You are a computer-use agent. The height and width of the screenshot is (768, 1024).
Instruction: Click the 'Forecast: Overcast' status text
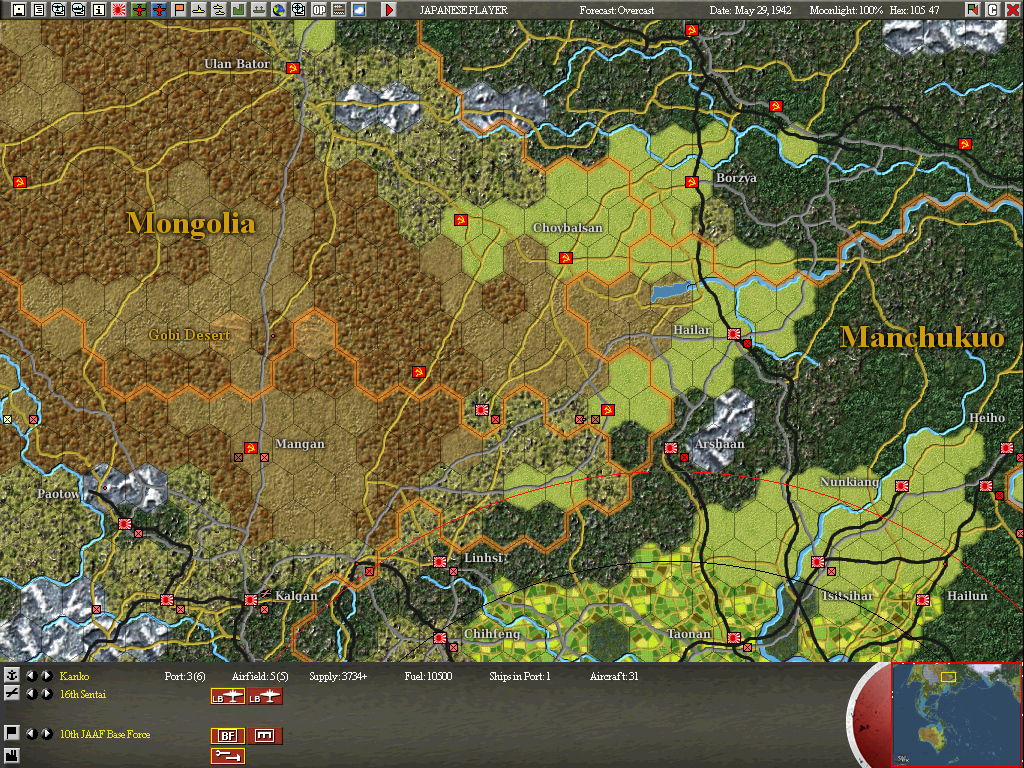(x=616, y=10)
